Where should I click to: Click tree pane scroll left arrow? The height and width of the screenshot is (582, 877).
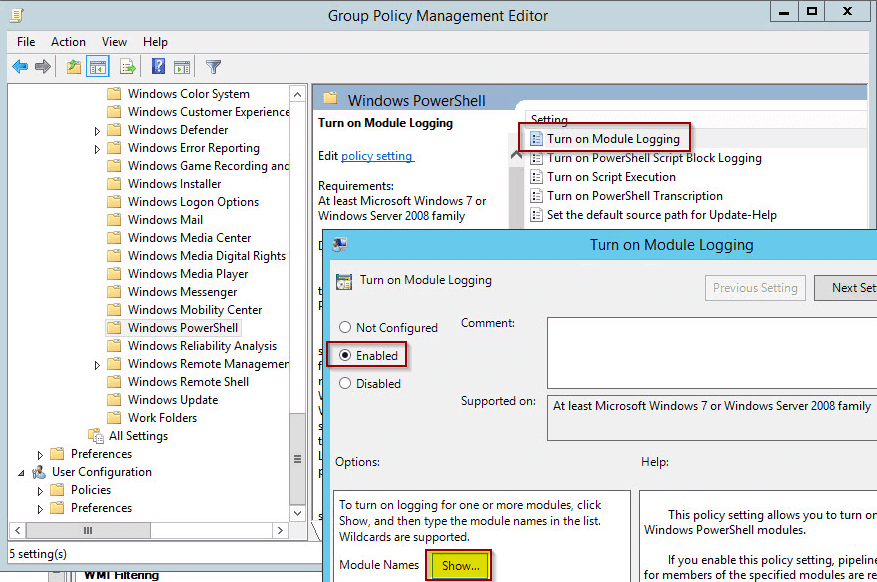(x=18, y=530)
